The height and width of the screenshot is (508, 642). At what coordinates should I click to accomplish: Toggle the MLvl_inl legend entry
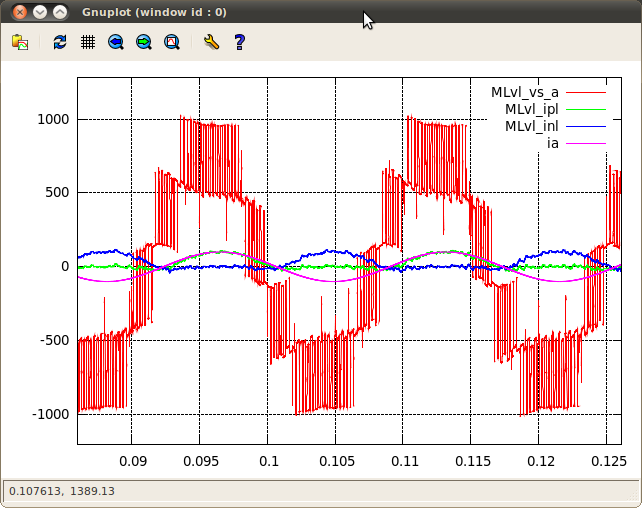pyautogui.click(x=531, y=126)
